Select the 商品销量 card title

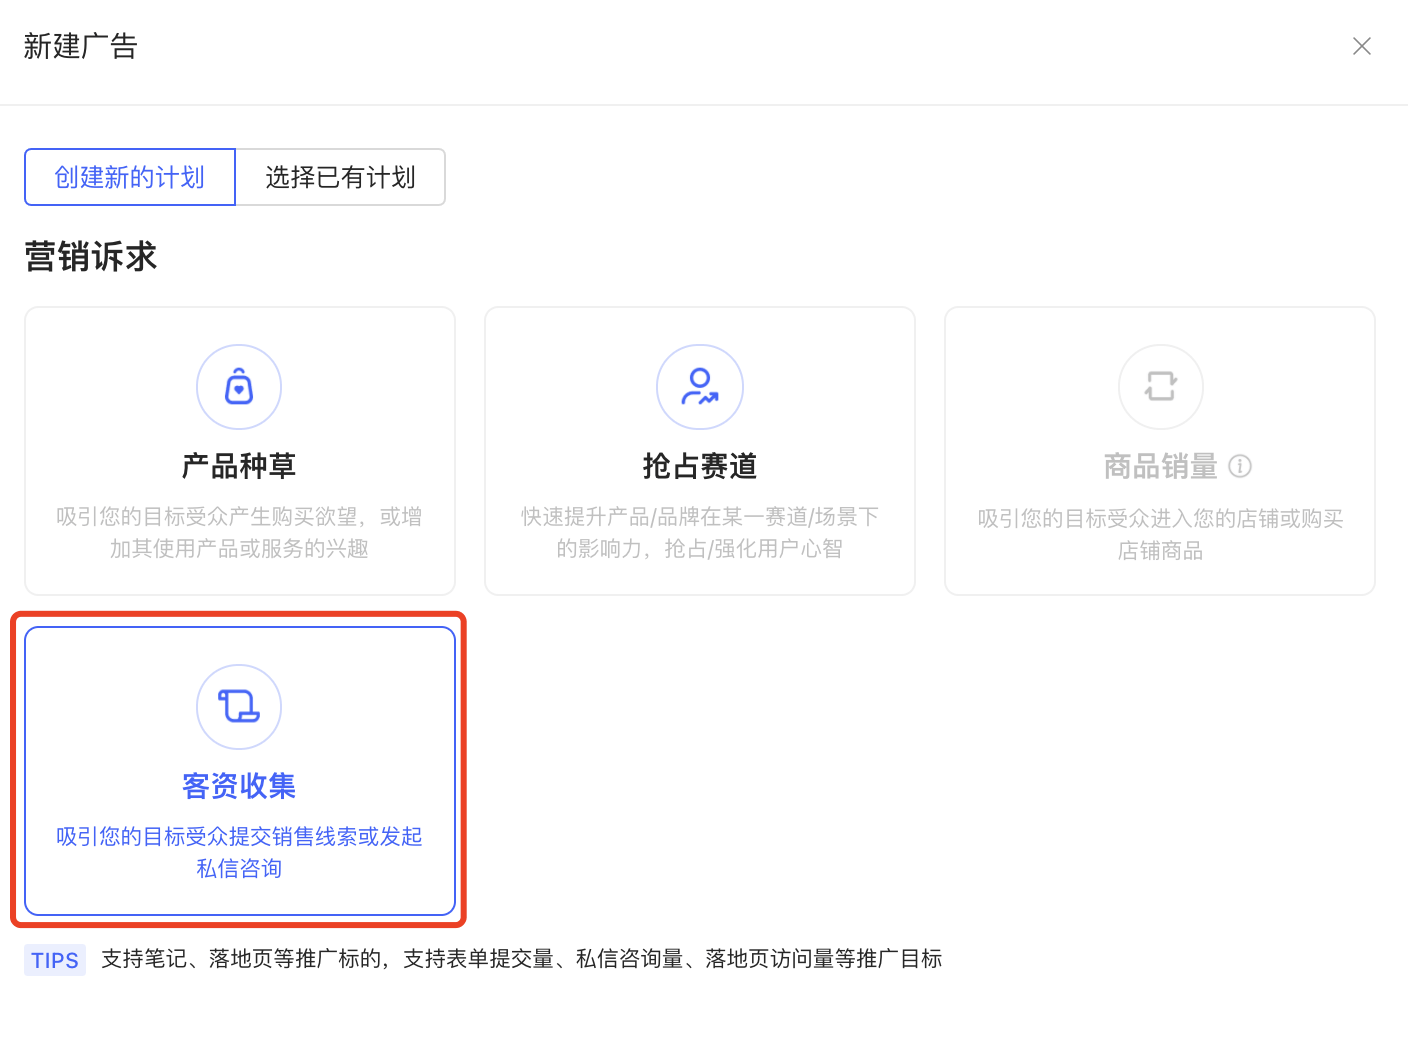point(1160,466)
